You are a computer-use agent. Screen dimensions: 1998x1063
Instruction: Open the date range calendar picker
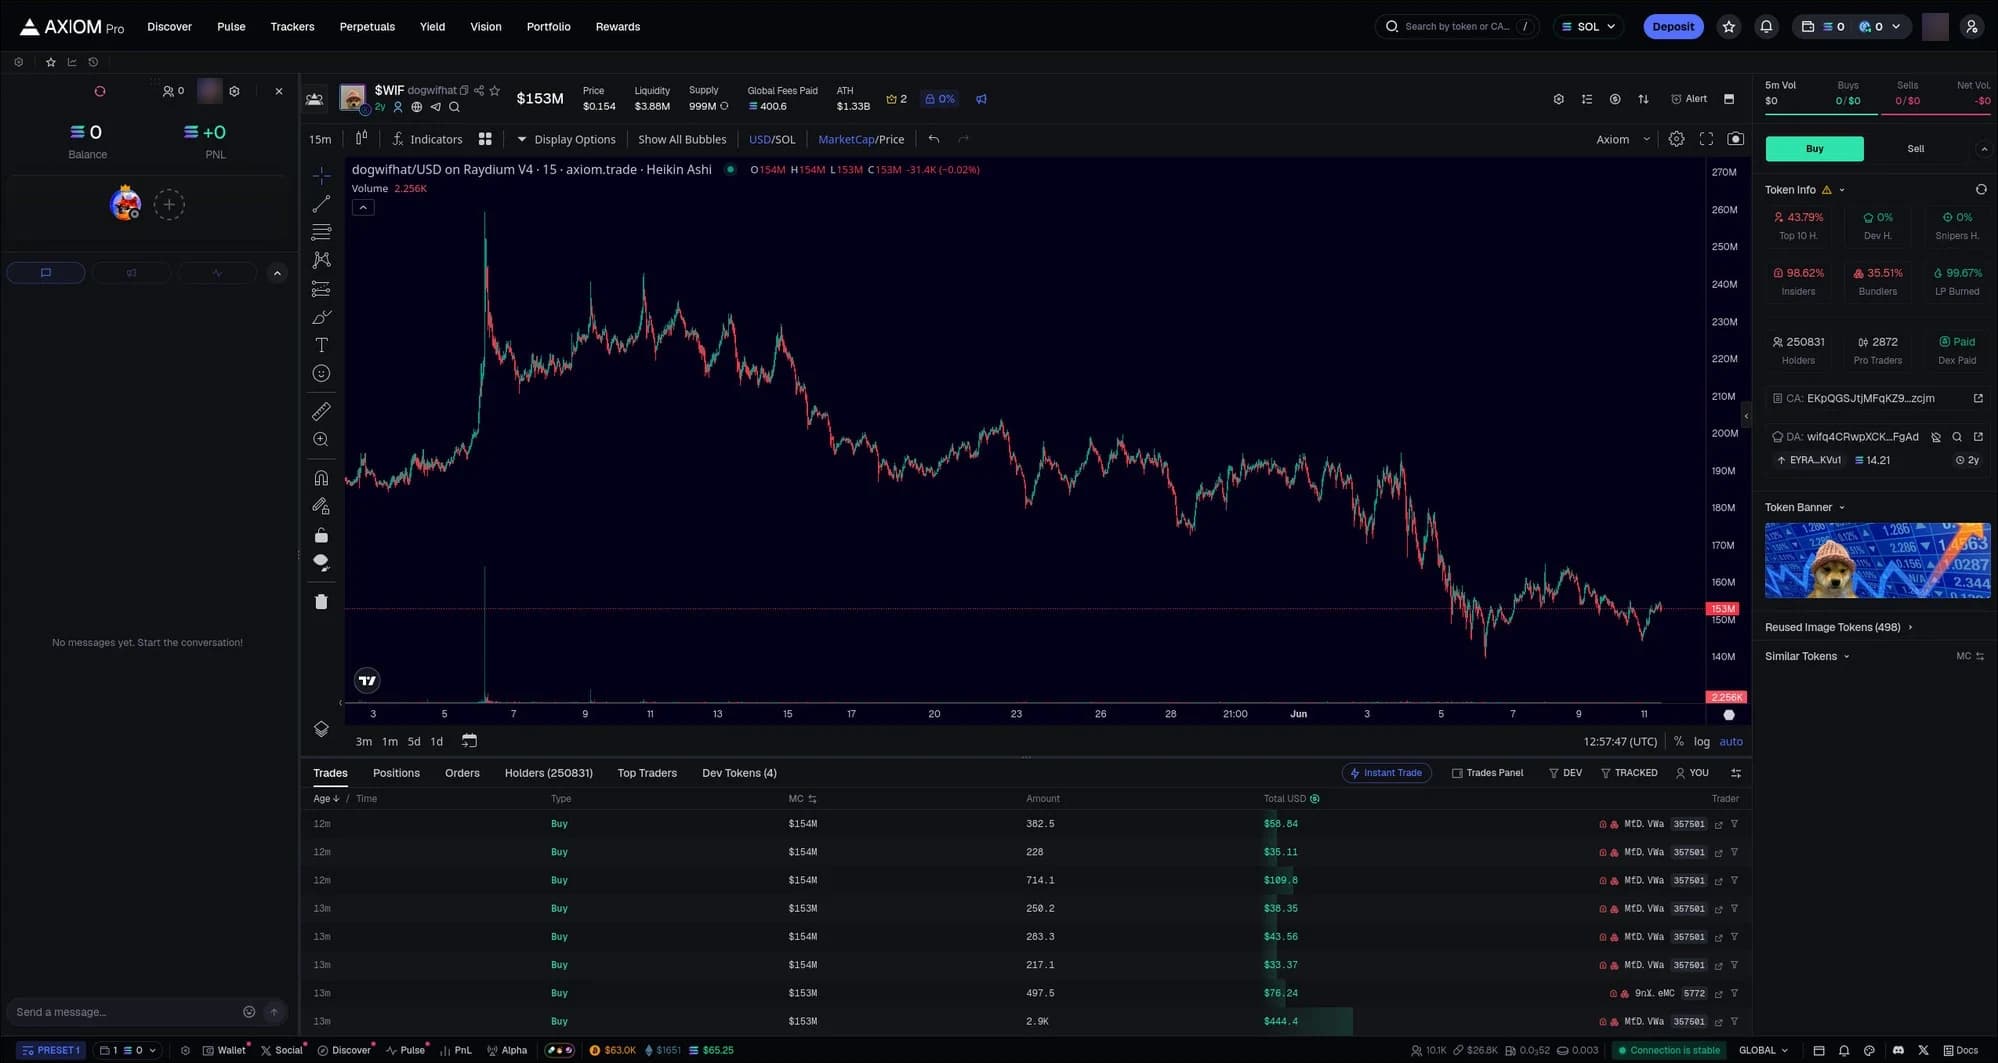tap(469, 741)
